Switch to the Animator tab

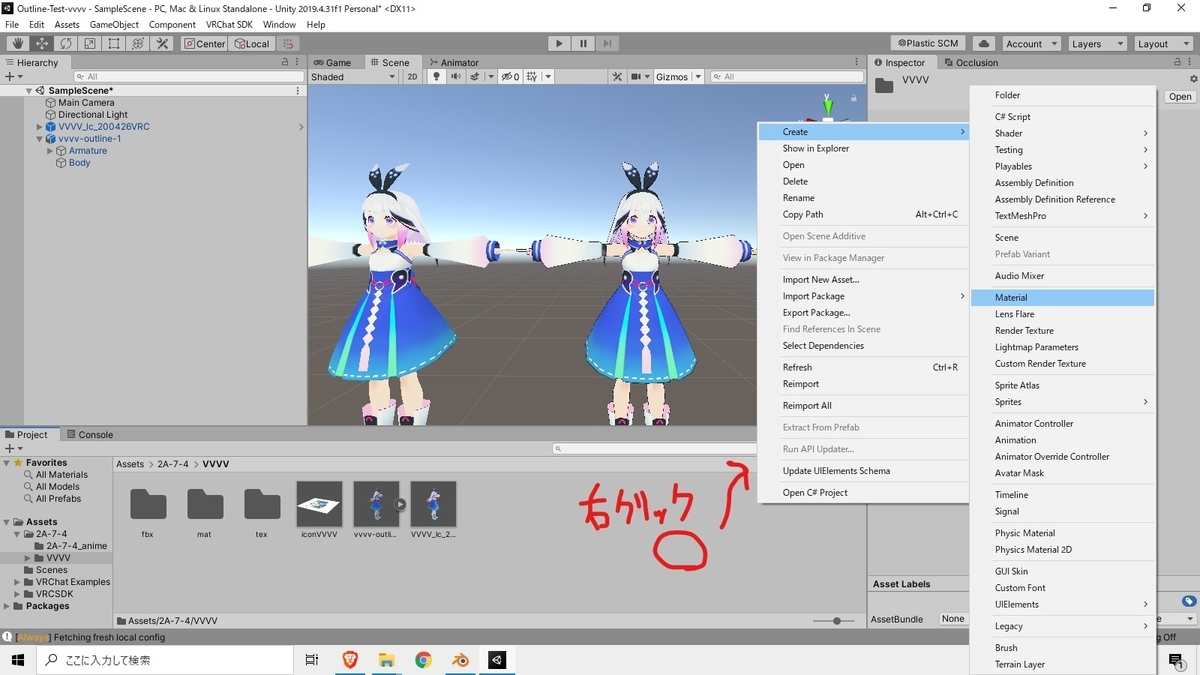[x=453, y=62]
